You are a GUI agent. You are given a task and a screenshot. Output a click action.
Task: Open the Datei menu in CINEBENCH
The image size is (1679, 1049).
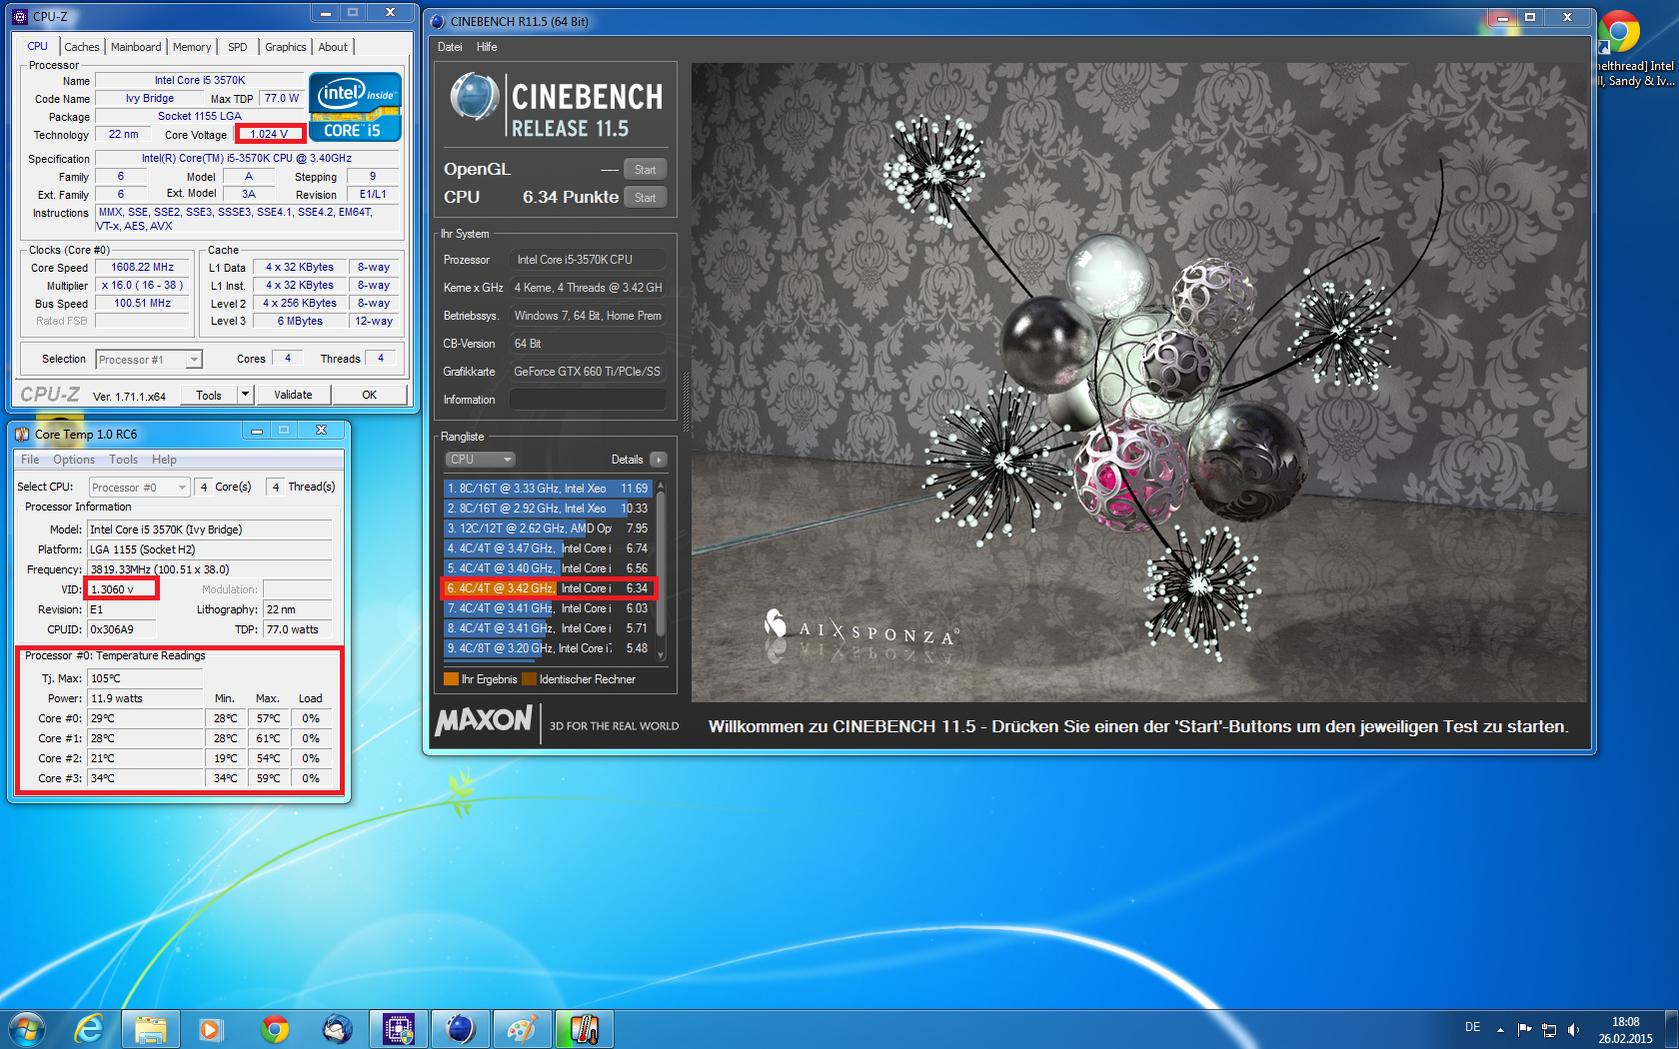coord(450,47)
